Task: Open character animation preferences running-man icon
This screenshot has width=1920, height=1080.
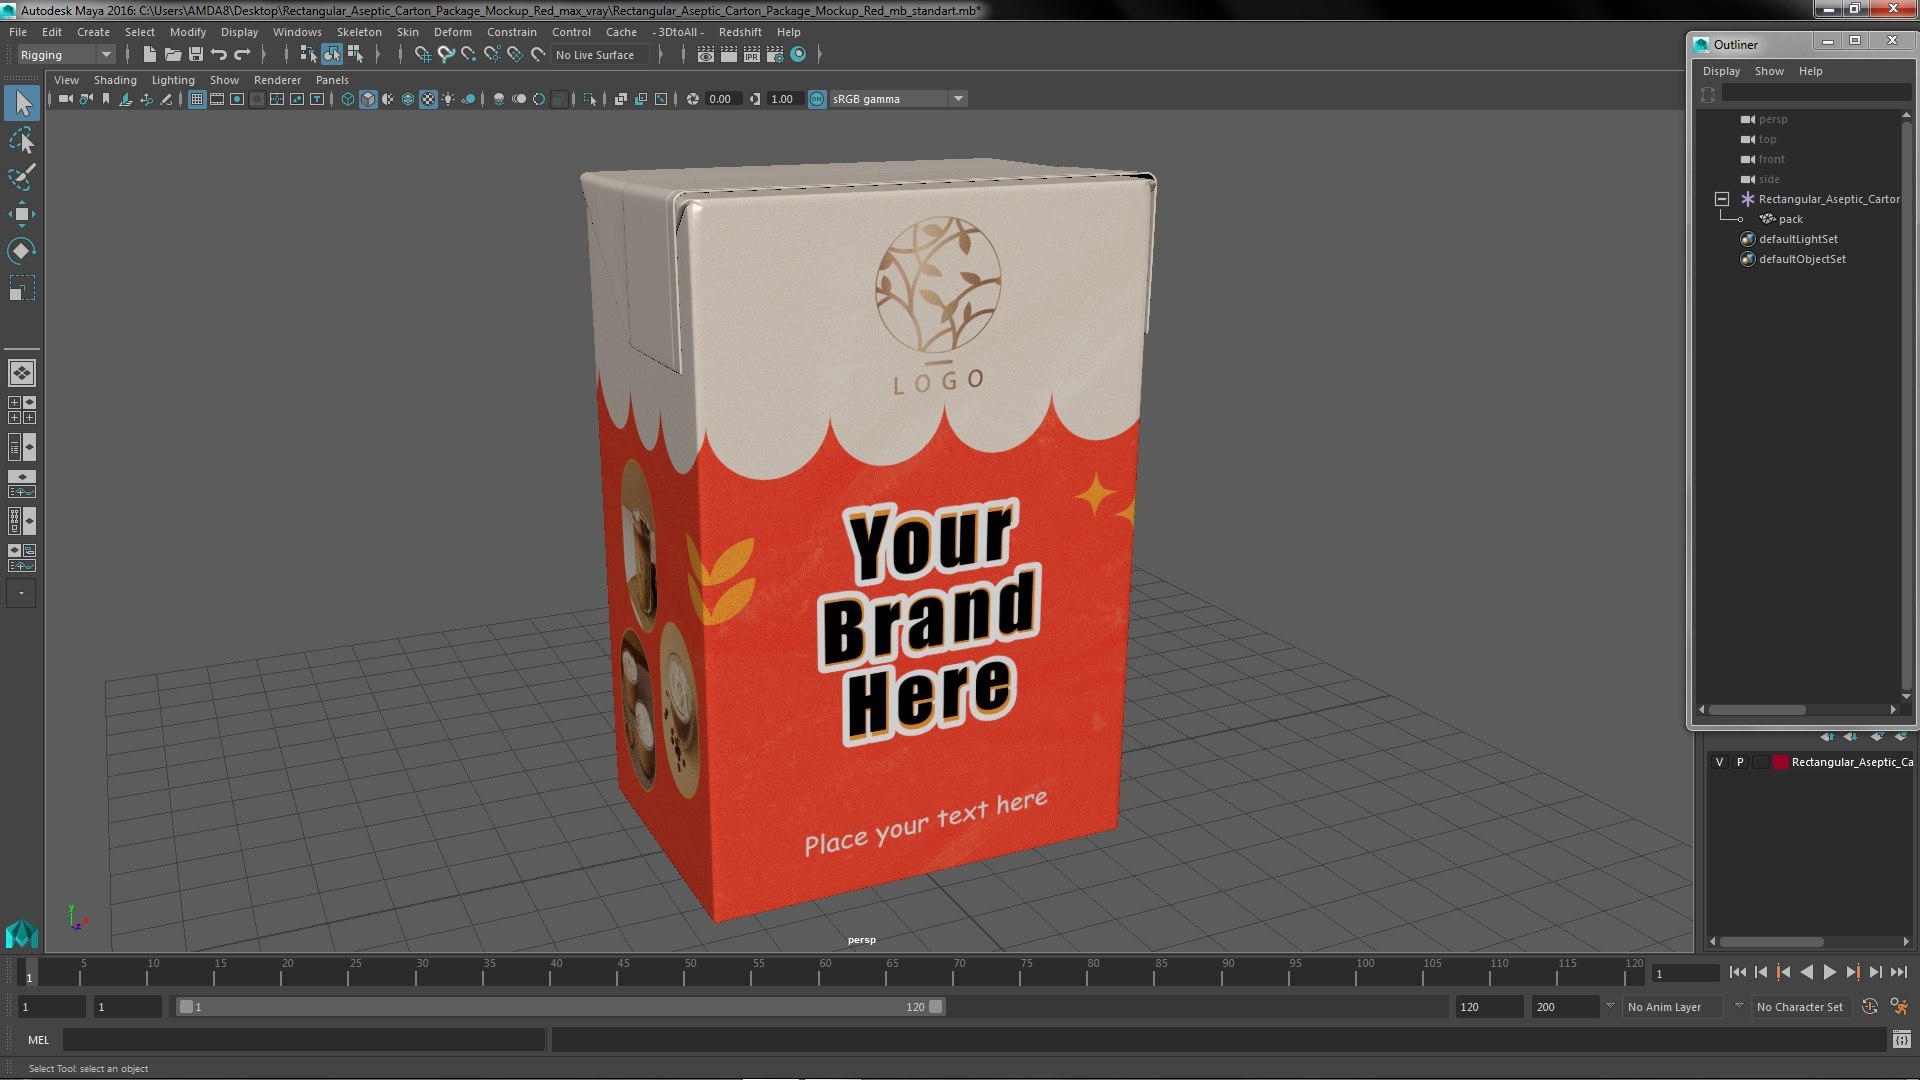Action: (1899, 1007)
